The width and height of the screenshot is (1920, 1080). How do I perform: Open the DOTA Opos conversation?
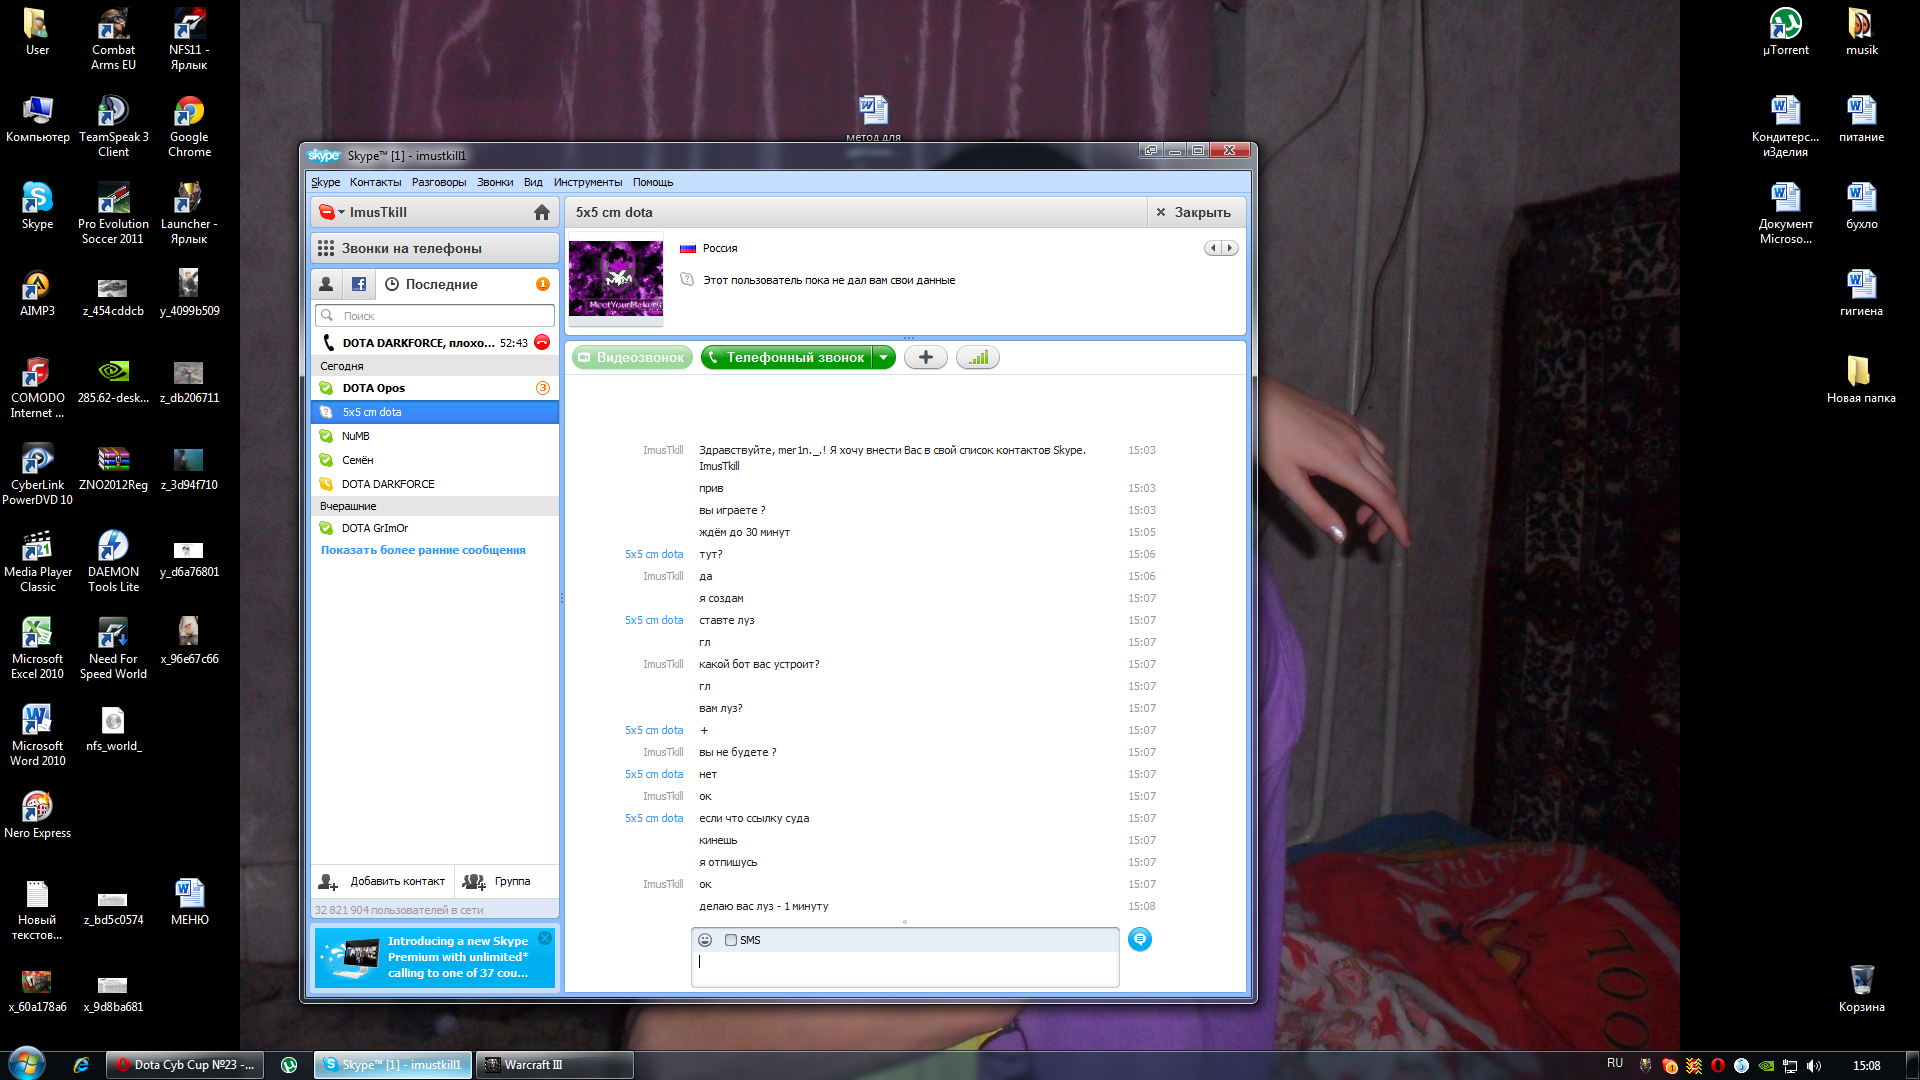(434, 388)
